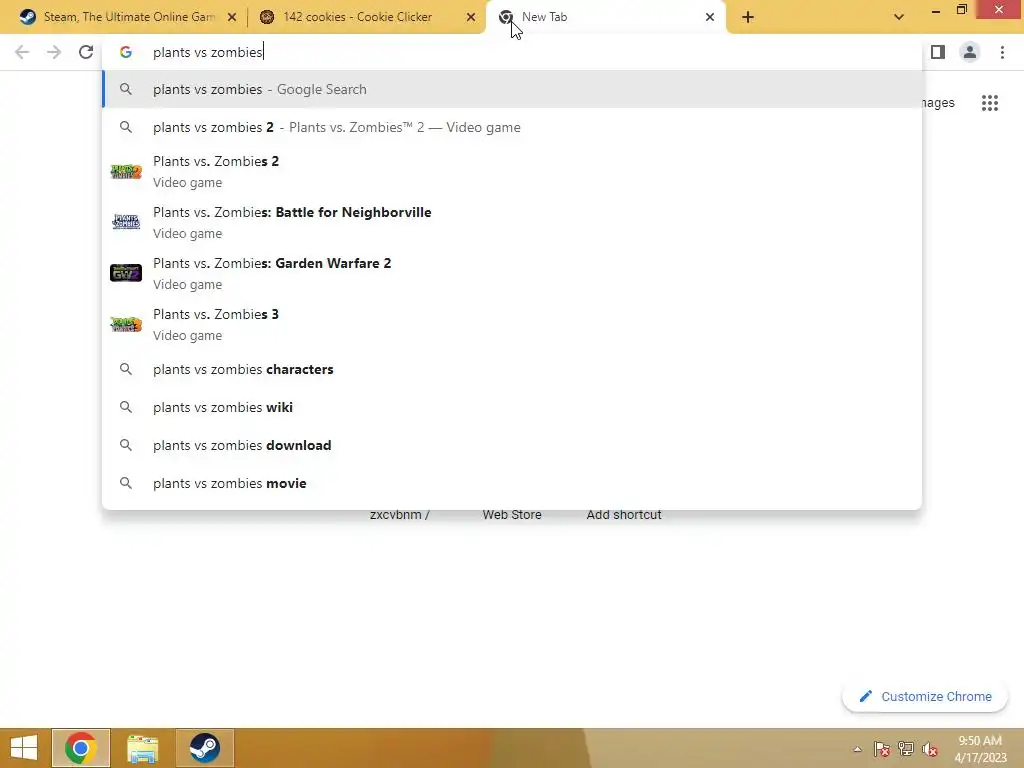This screenshot has width=1024, height=768.
Task: Choose Plants vs. Zombies 3 video game entry
Action: tap(512, 325)
